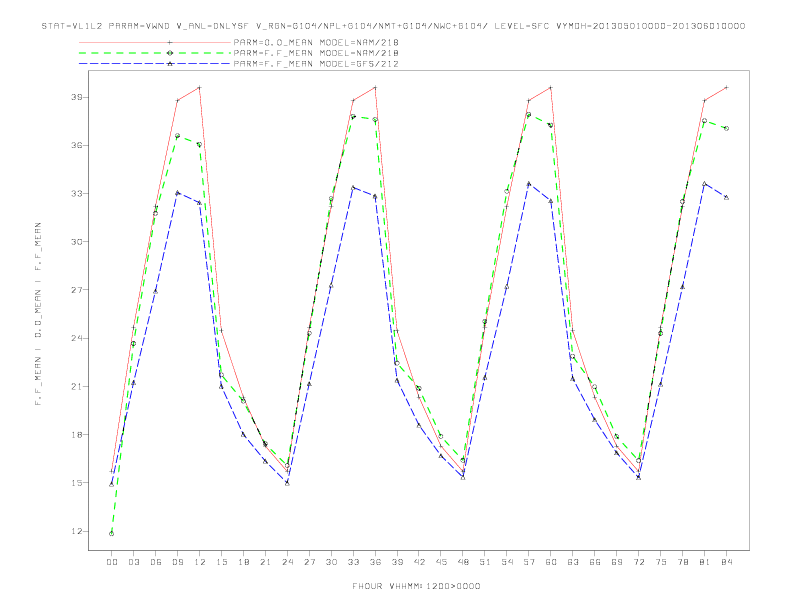Click x-axis tick label 54
This screenshot has width=792, height=612.
(x=507, y=562)
